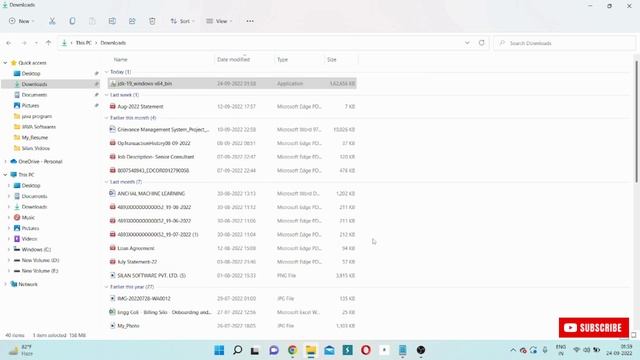Screen dimensions: 640x360
Task: Open address bar history dropdown arrow
Action: click(467, 43)
